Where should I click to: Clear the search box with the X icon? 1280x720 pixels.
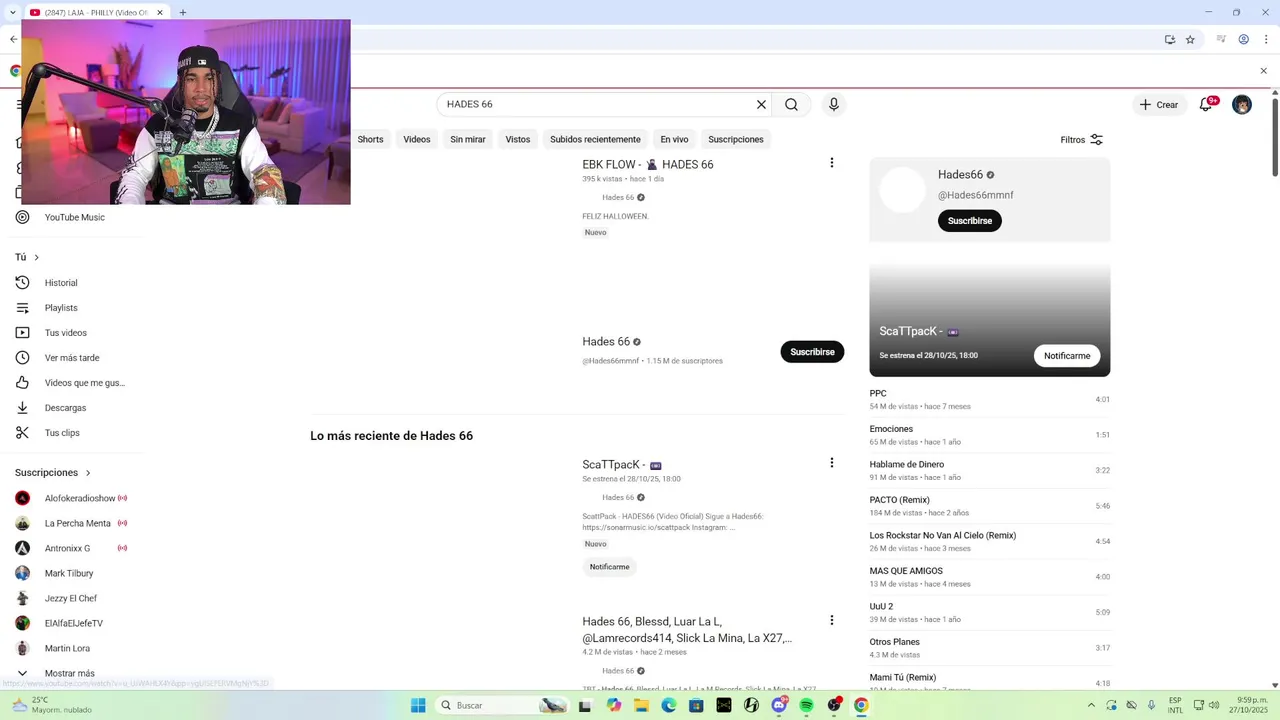click(761, 104)
